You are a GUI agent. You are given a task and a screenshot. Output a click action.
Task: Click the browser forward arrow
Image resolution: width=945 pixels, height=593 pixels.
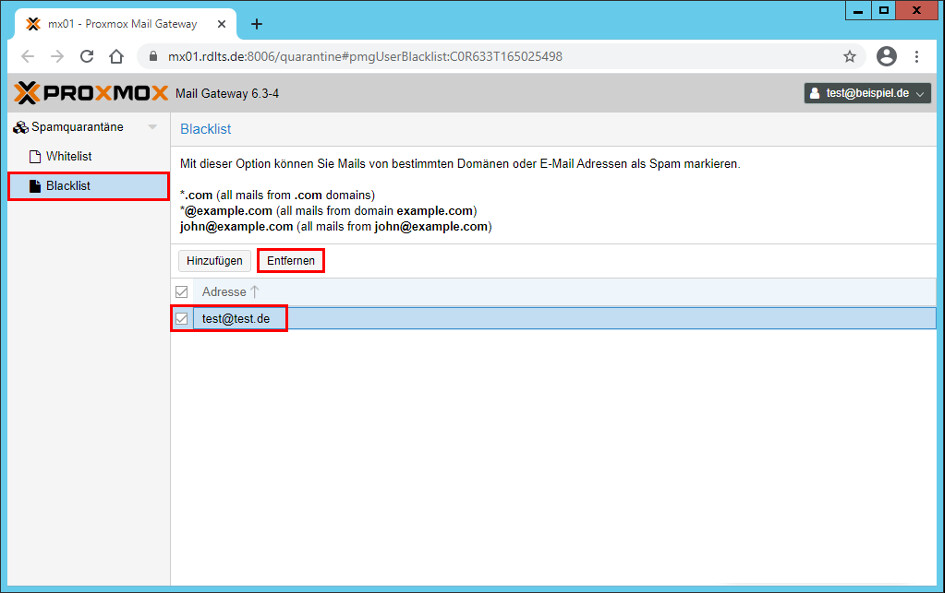tap(57, 57)
